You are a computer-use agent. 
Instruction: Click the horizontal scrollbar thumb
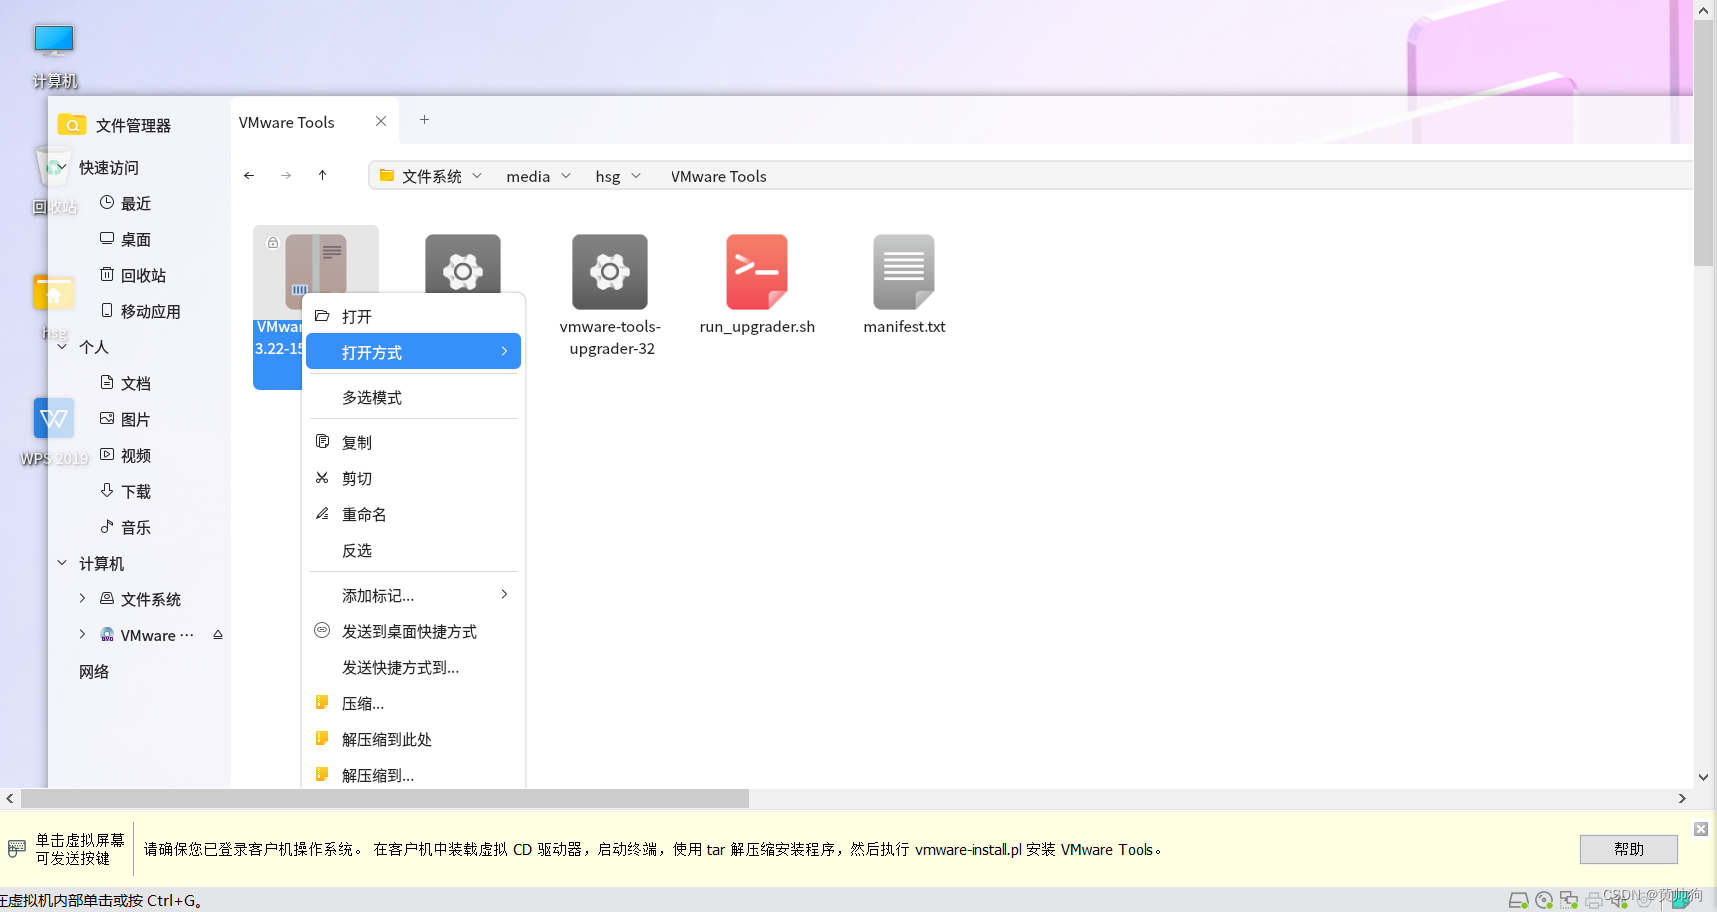point(385,798)
